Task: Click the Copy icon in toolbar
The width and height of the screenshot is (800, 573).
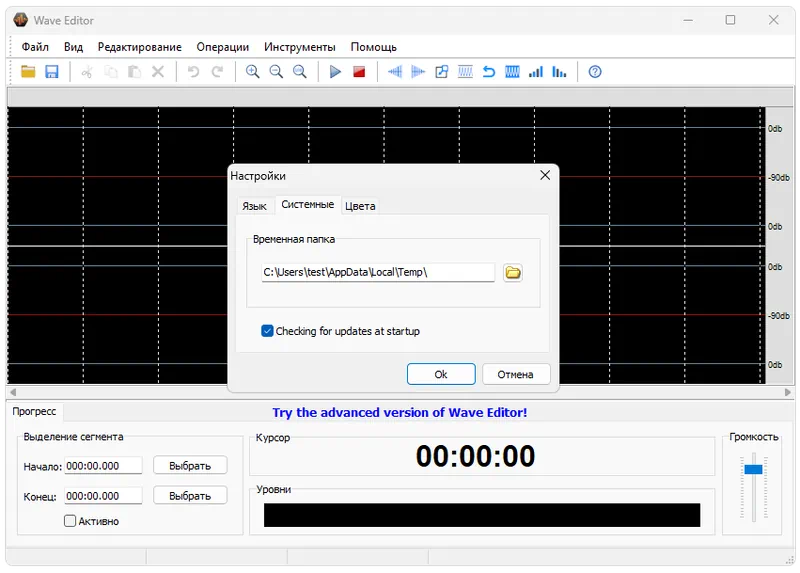Action: pos(111,72)
